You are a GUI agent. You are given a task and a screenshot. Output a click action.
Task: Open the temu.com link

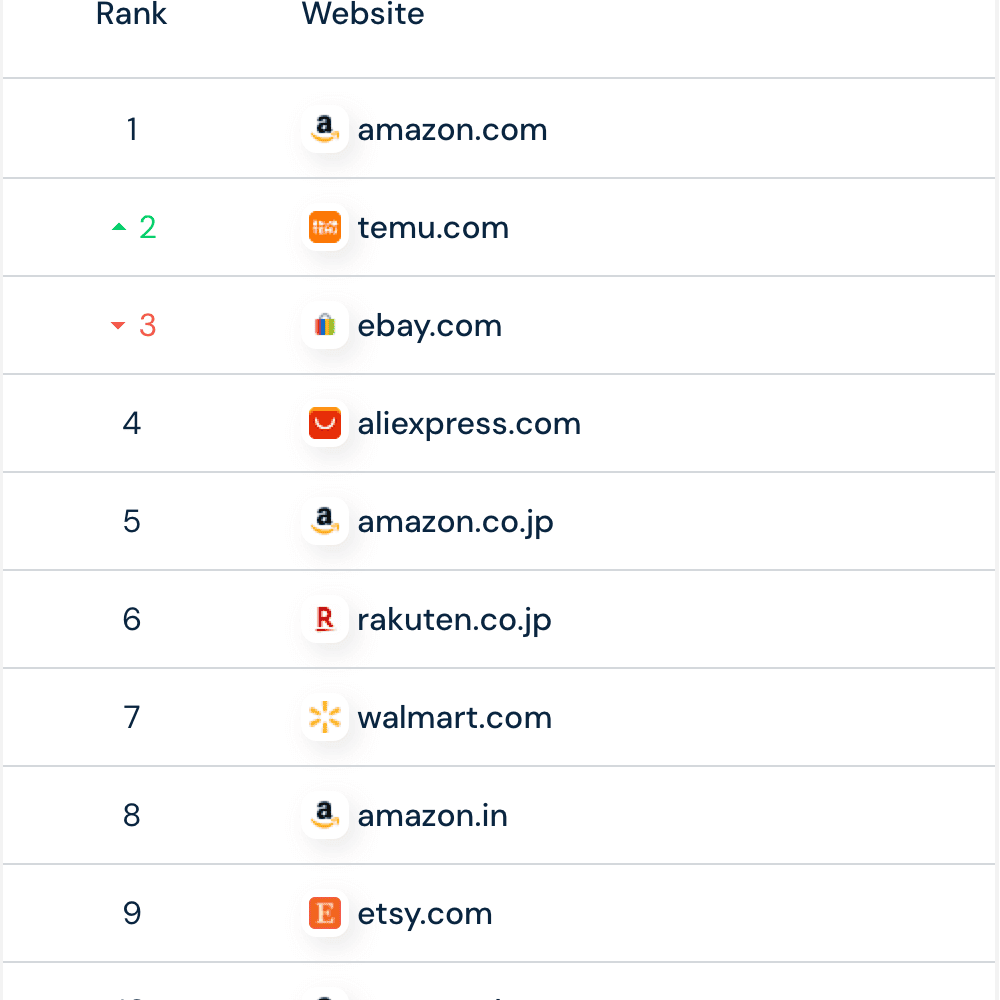point(433,228)
